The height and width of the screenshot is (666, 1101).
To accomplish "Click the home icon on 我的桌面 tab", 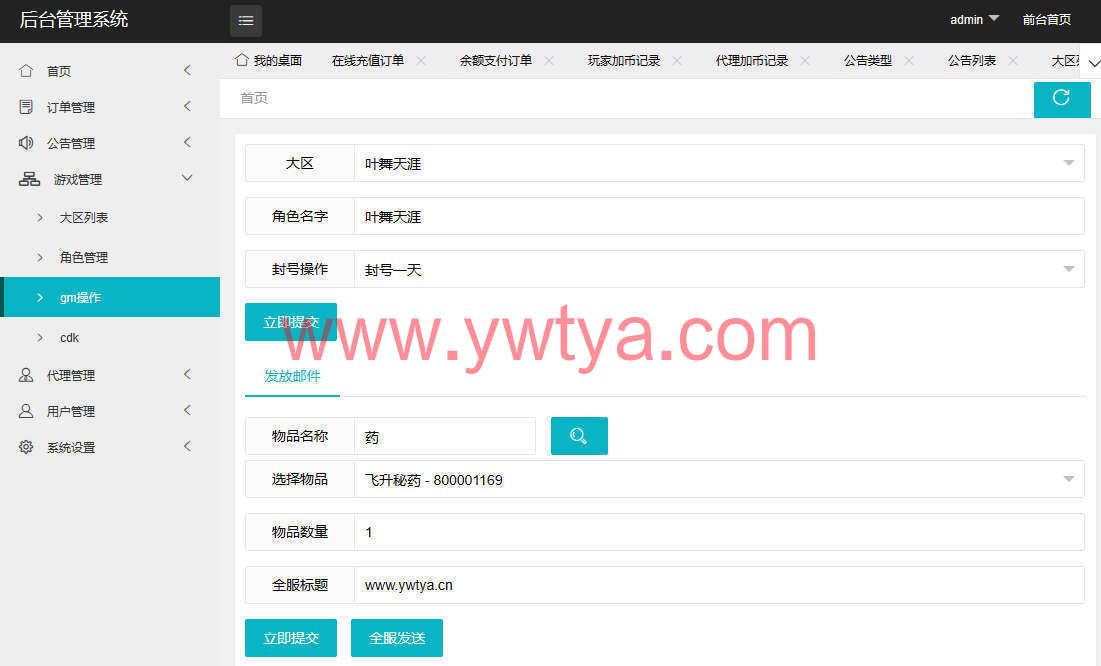I will pyautogui.click(x=242, y=60).
